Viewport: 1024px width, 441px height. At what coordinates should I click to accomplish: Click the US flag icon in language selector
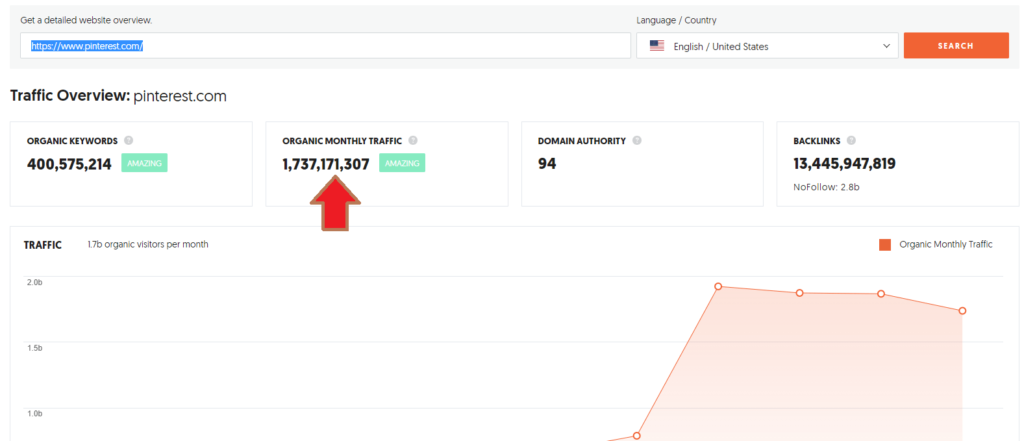tap(656, 46)
